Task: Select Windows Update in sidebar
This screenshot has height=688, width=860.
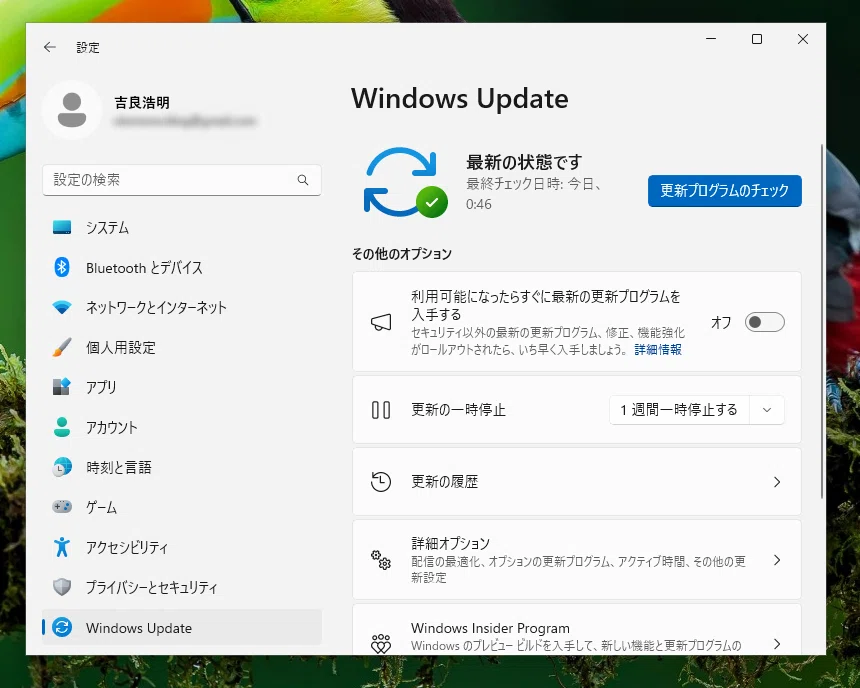Action: [182, 627]
